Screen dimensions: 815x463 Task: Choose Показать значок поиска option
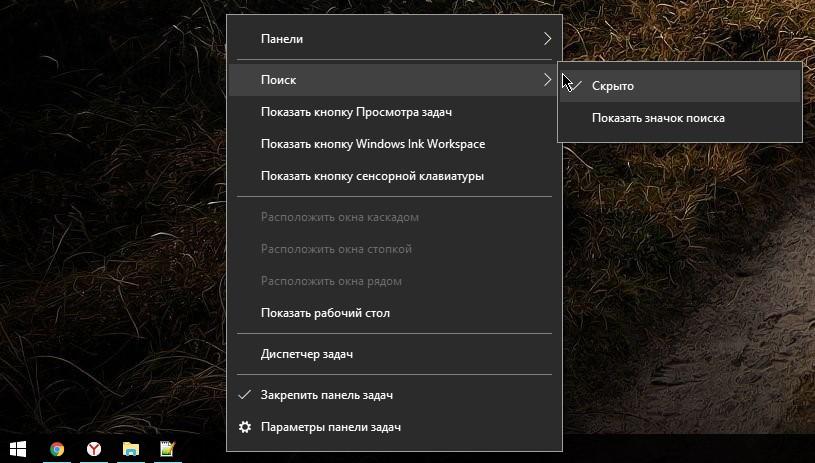[x=657, y=118]
